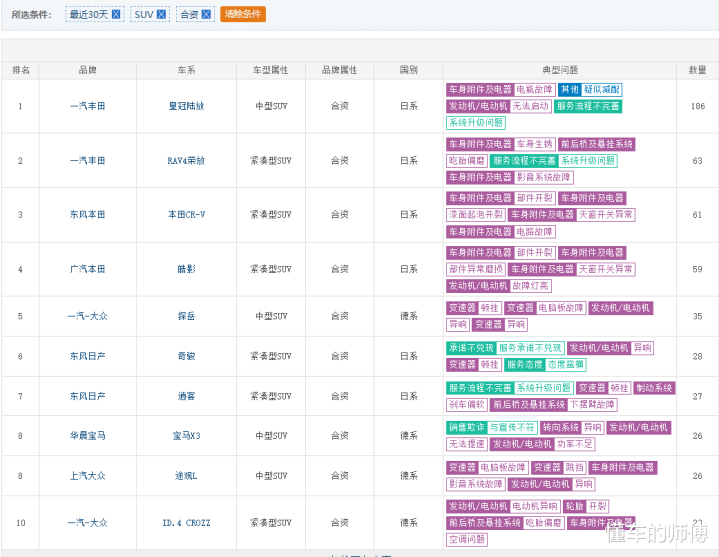Image resolution: width=719 pixels, height=557 pixels.
Task: Click the 德系 cell in 宝马X3 row
Action: 409,436
